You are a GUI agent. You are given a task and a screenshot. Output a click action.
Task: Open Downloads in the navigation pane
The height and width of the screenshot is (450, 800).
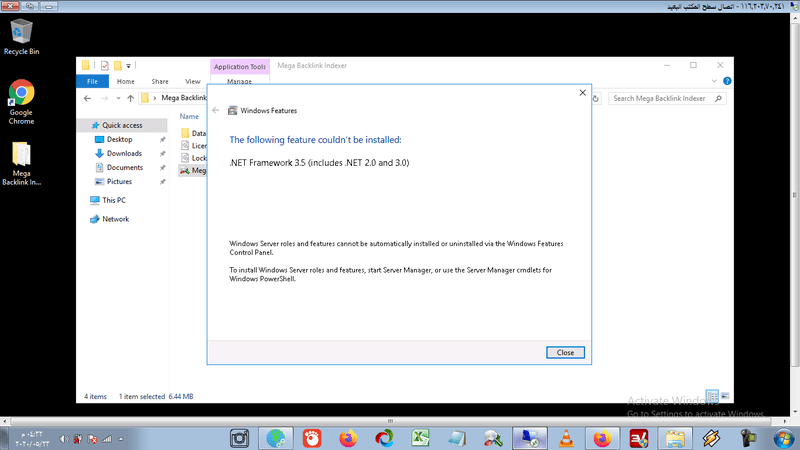pos(124,153)
